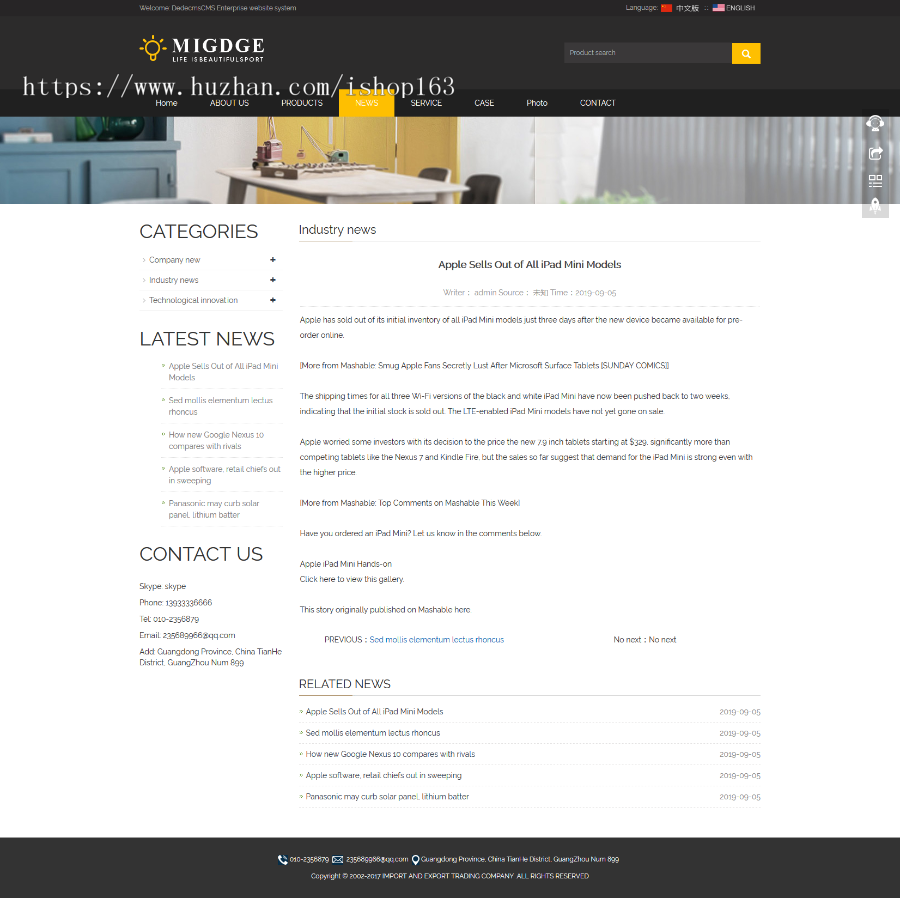This screenshot has width=900, height=898.
Task: Click the Skype contact line
Action: pos(162,586)
